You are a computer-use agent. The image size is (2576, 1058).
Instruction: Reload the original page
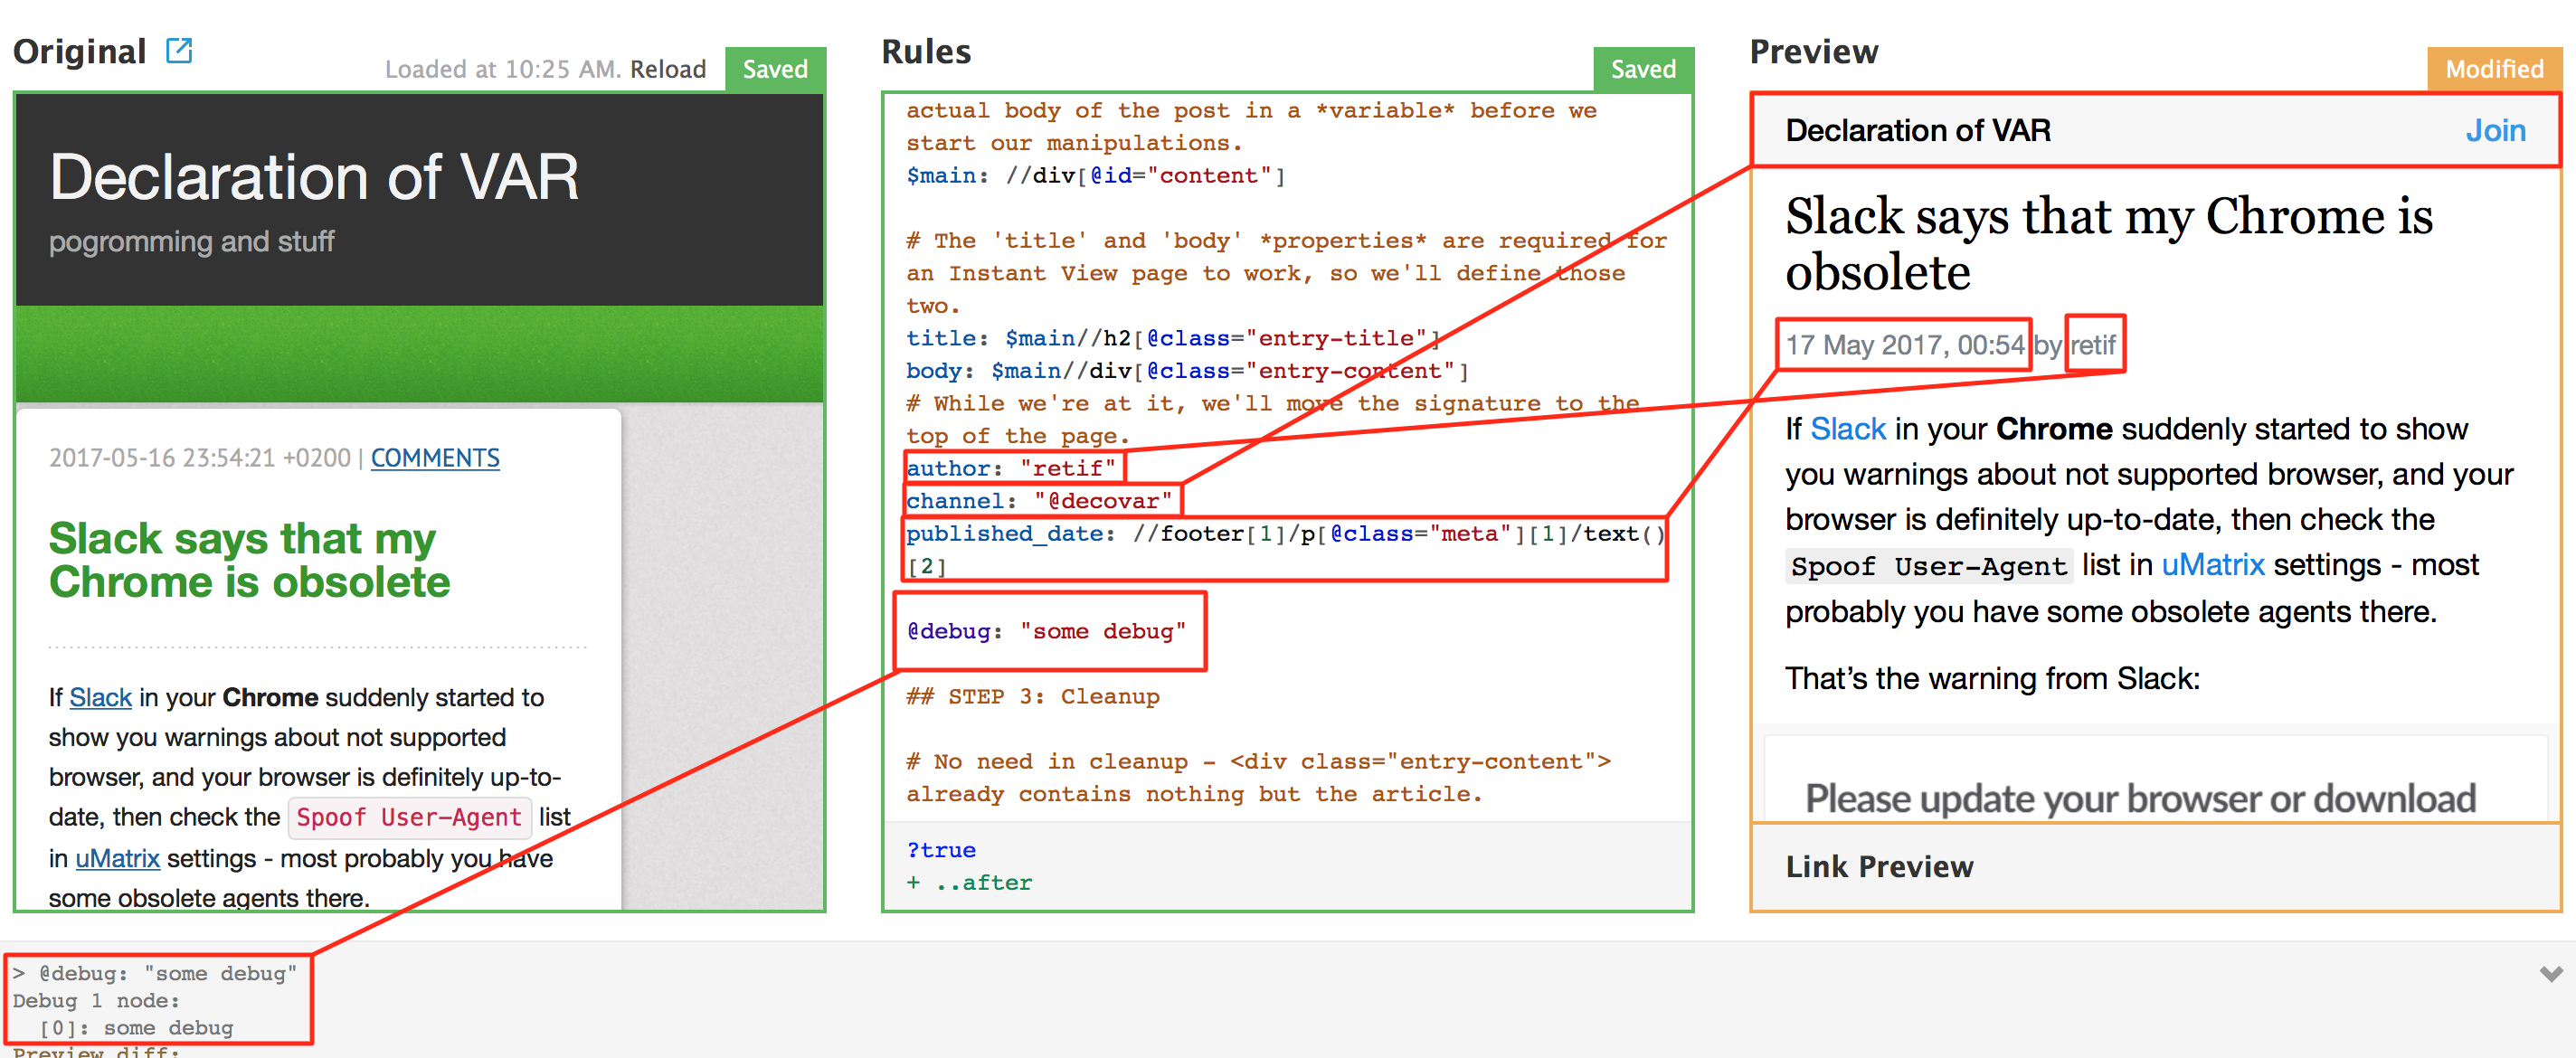tap(667, 69)
